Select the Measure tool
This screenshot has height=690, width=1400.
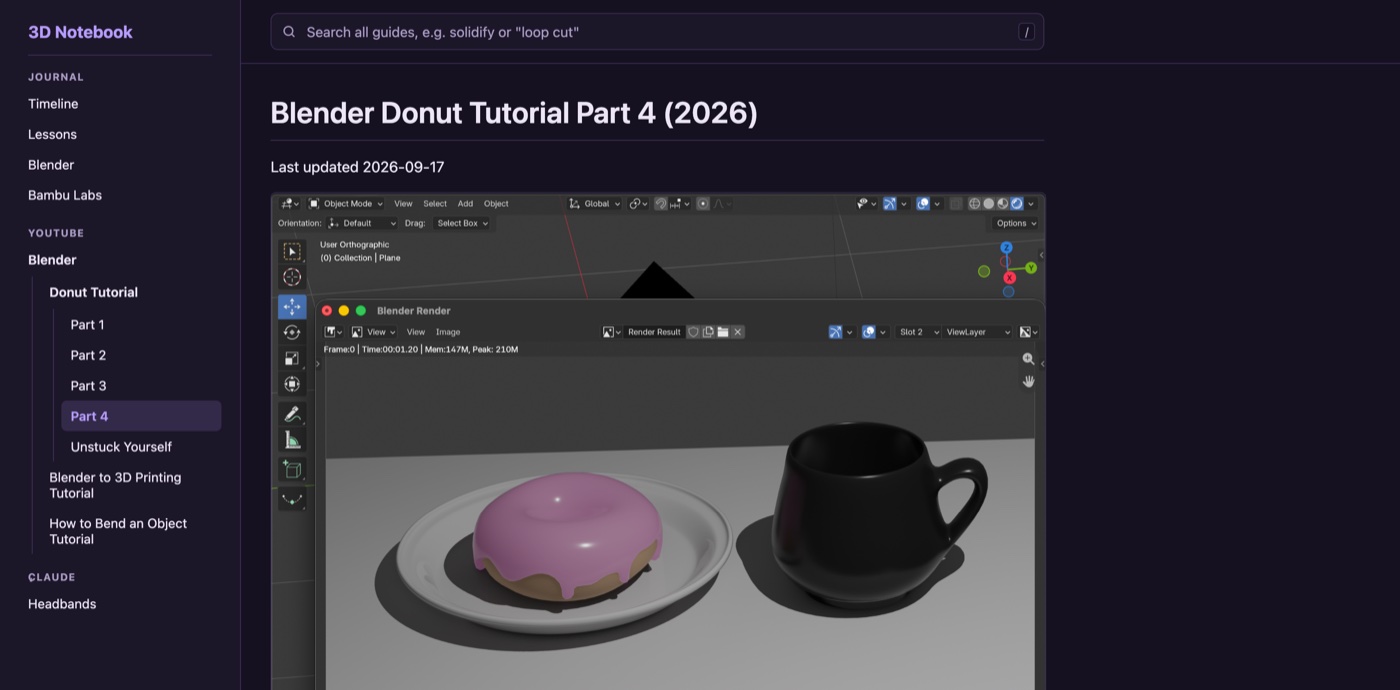coord(292,440)
